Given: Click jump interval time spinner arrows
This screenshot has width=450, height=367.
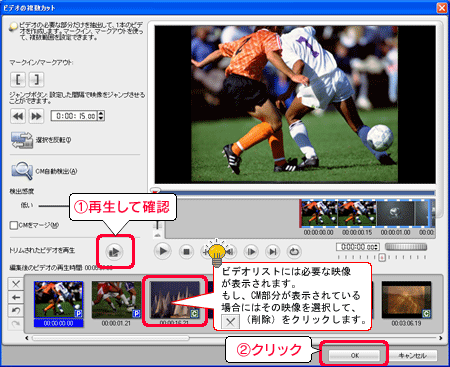Looking at the screenshot, I should click(102, 116).
